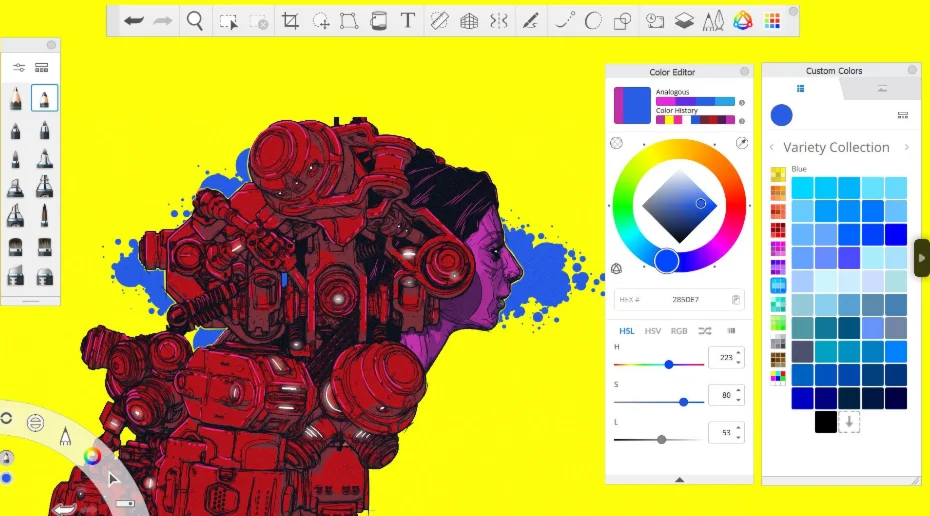Viewport: 930px width, 516px height.
Task: Open the Layers panel icon
Action: [684, 21]
